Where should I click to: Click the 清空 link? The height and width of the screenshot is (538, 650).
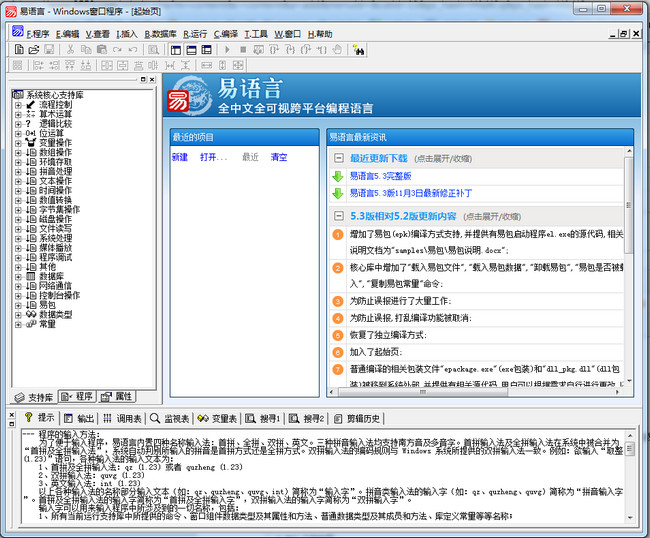(x=279, y=157)
